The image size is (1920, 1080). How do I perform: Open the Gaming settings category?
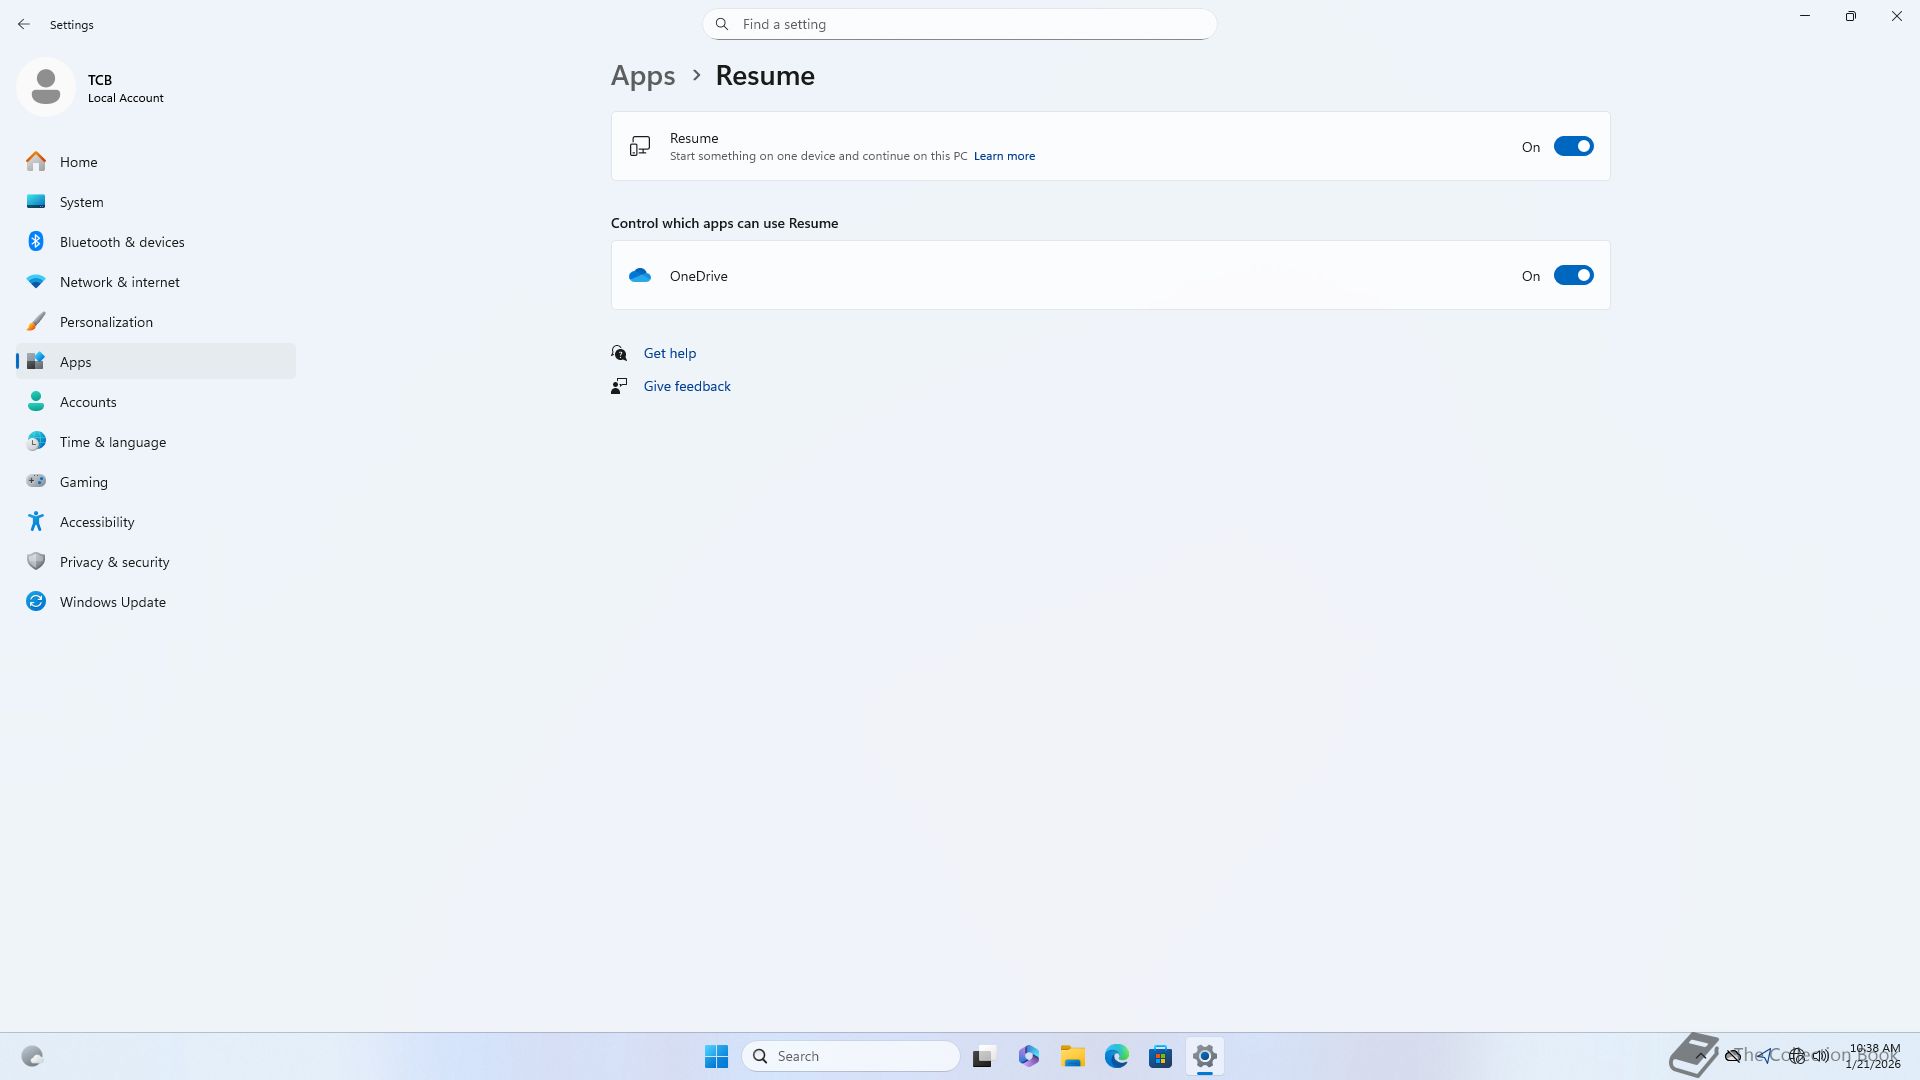(x=83, y=482)
